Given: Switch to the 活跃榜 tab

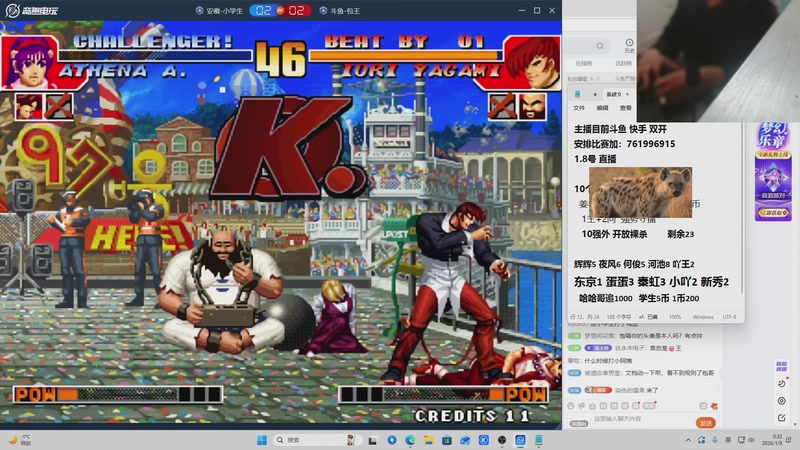Looking at the screenshot, I should 623,64.
